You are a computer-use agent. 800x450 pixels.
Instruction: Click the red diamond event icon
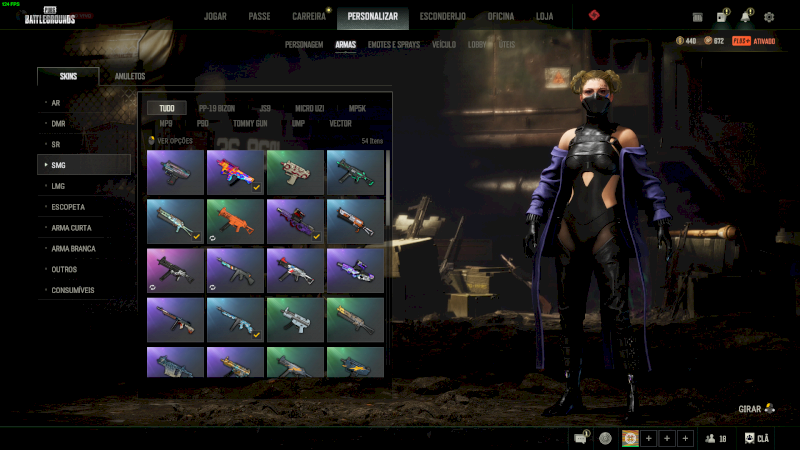(x=594, y=15)
